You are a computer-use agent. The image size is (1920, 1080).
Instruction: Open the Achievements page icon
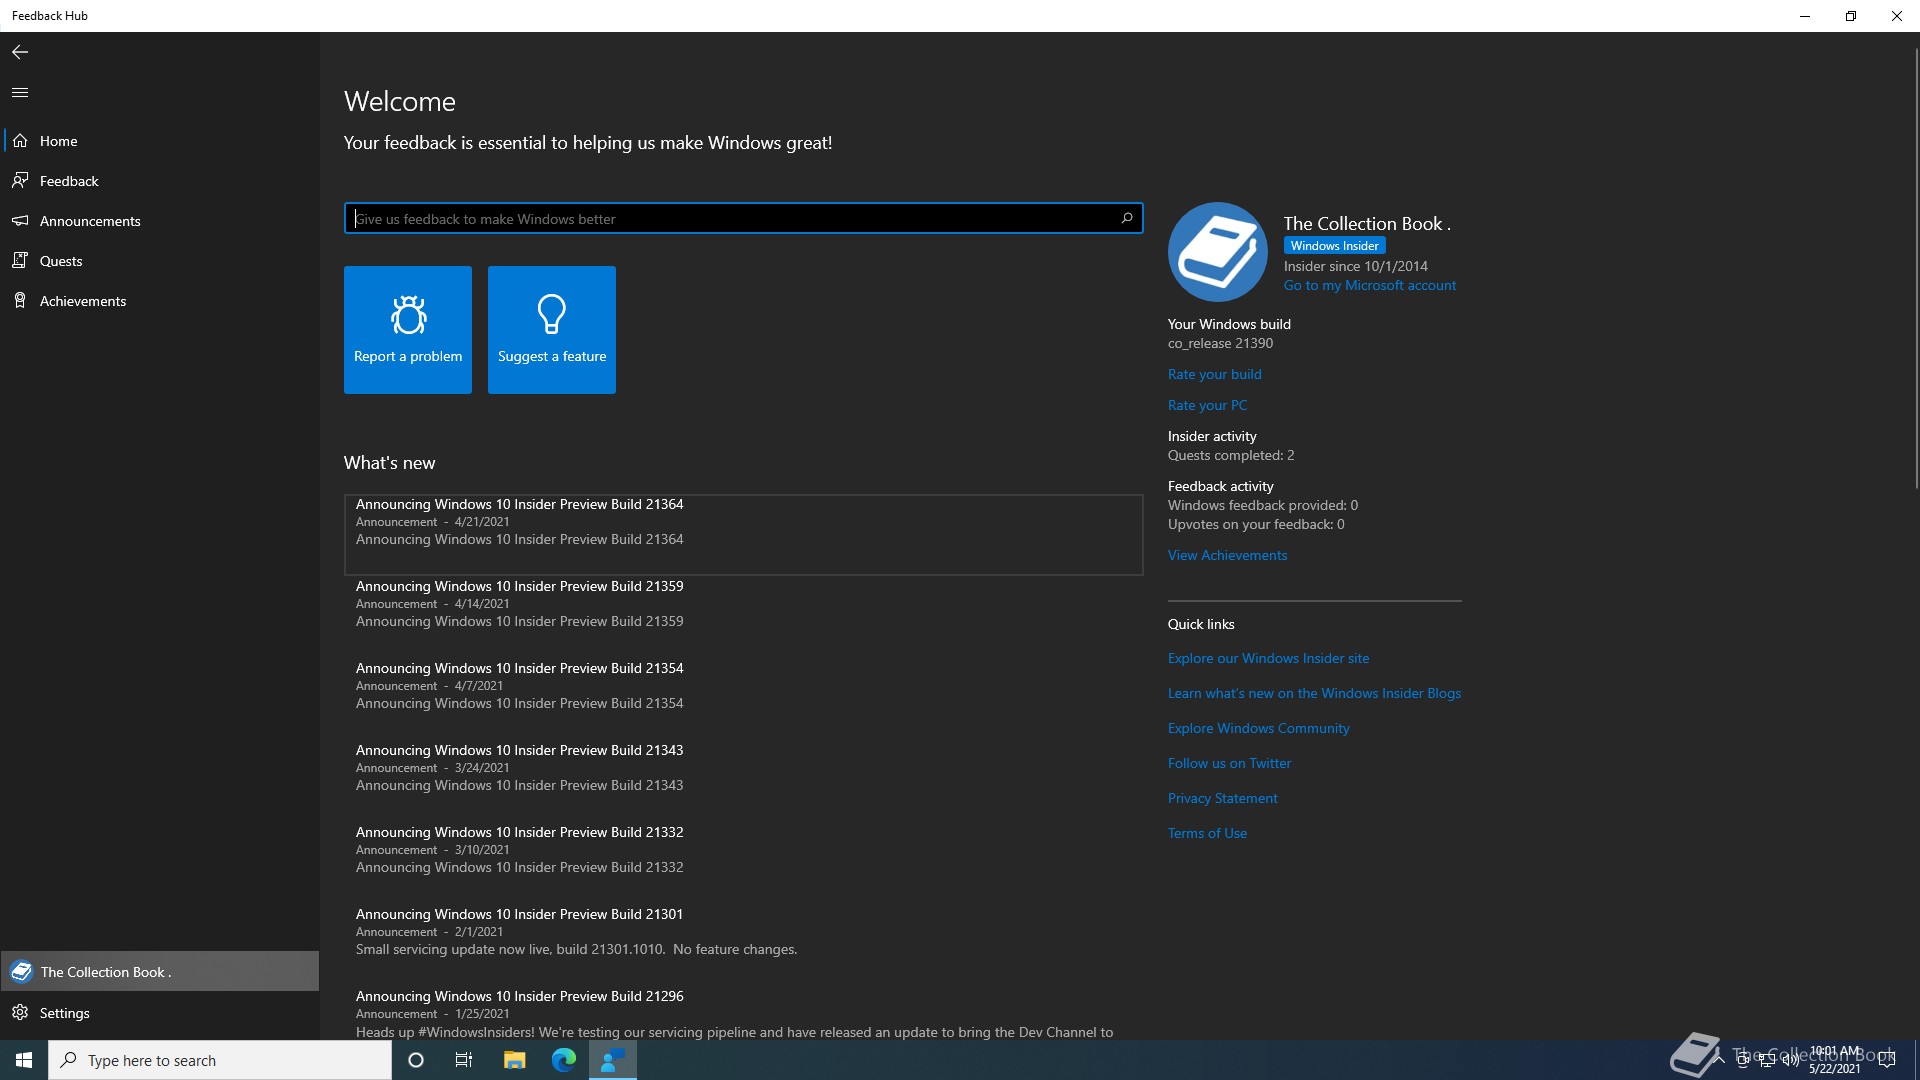(20, 301)
